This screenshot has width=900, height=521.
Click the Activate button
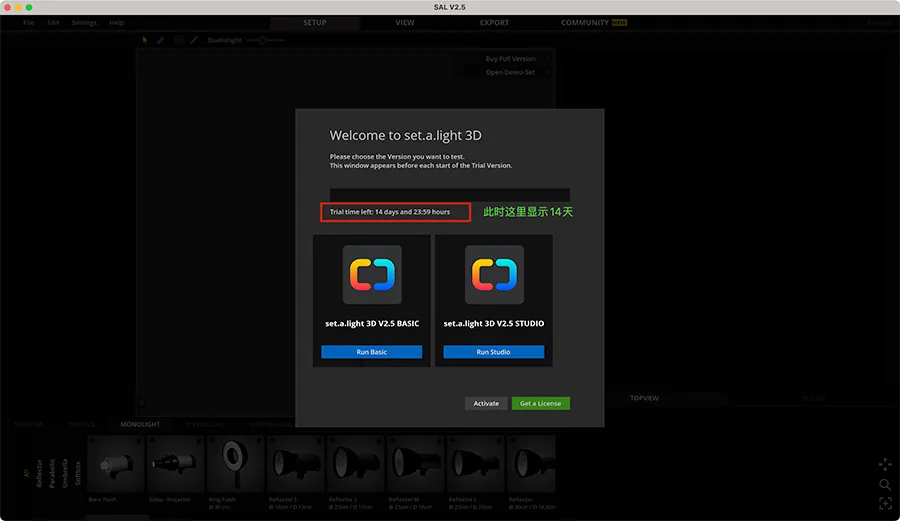(x=486, y=403)
